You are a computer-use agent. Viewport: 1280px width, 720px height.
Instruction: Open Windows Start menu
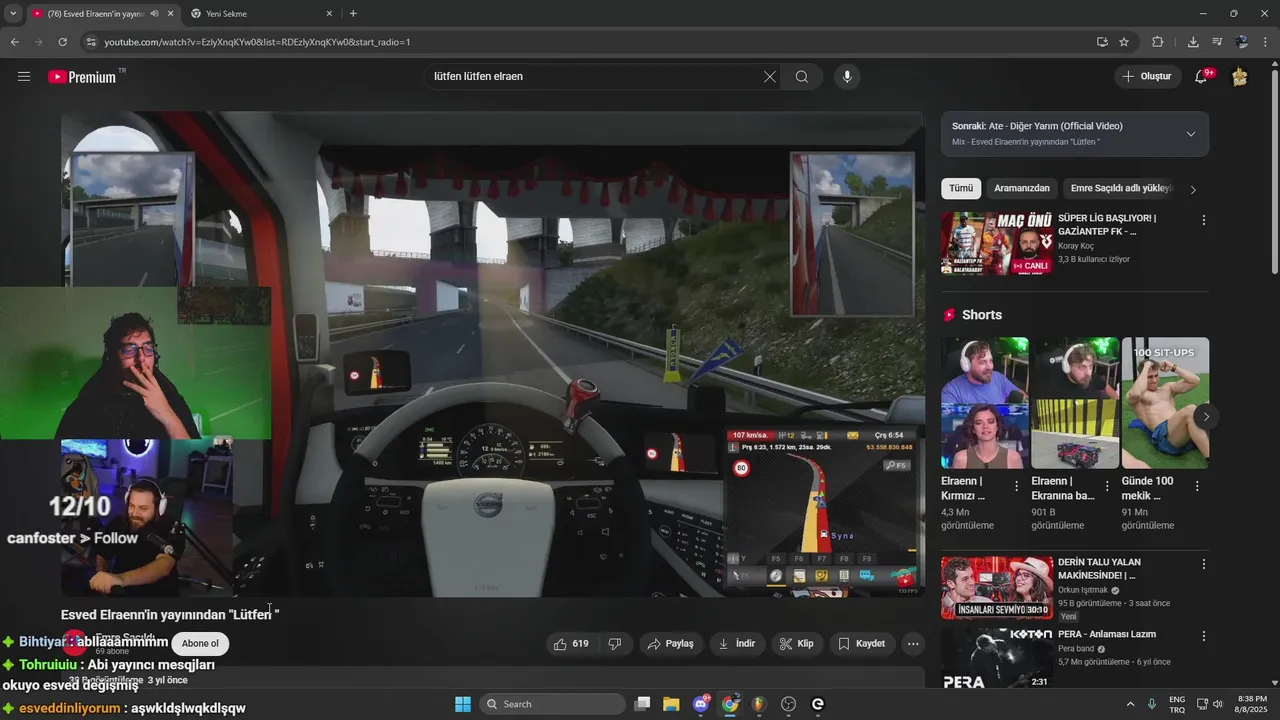click(x=463, y=704)
